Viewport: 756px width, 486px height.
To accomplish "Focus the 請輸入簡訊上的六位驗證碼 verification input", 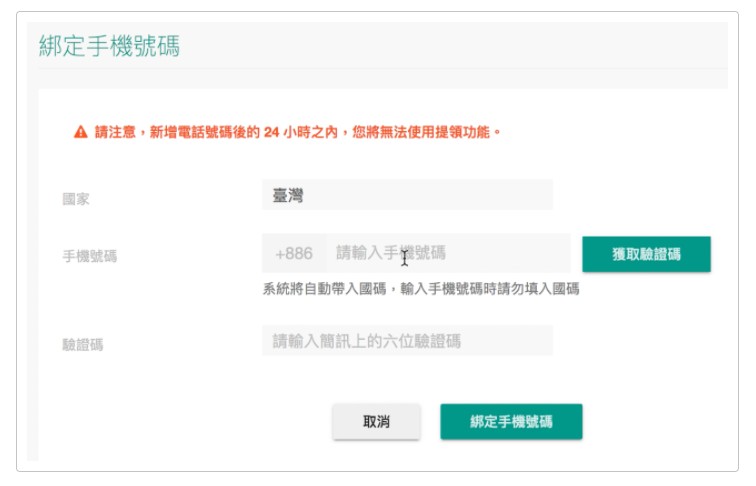I will [407, 341].
